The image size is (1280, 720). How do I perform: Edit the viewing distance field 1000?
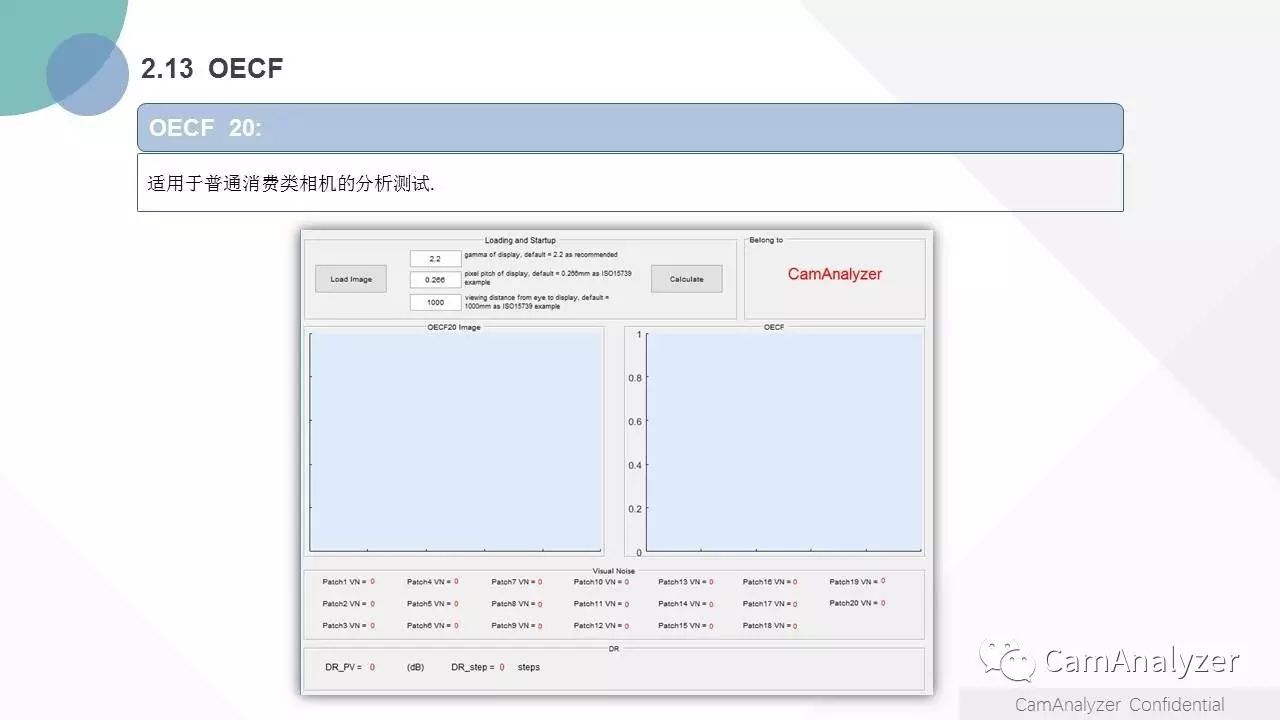(x=435, y=302)
